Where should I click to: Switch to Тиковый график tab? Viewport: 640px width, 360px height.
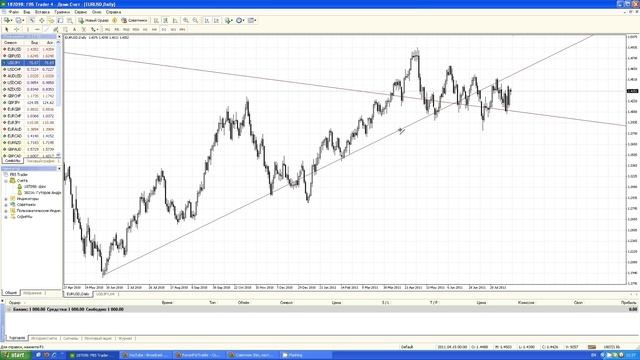click(41, 161)
